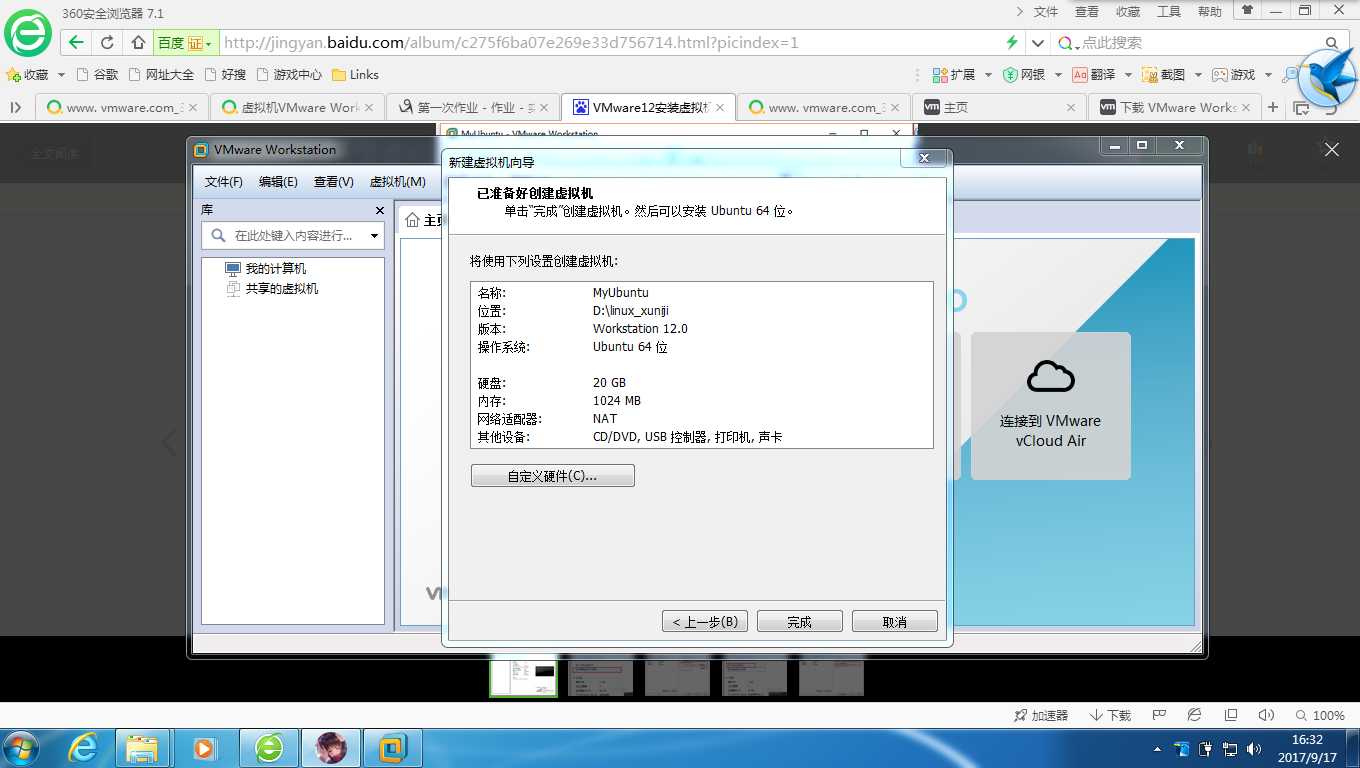Open a new tab with plus icon
This screenshot has width=1360, height=768.
[x=1273, y=107]
